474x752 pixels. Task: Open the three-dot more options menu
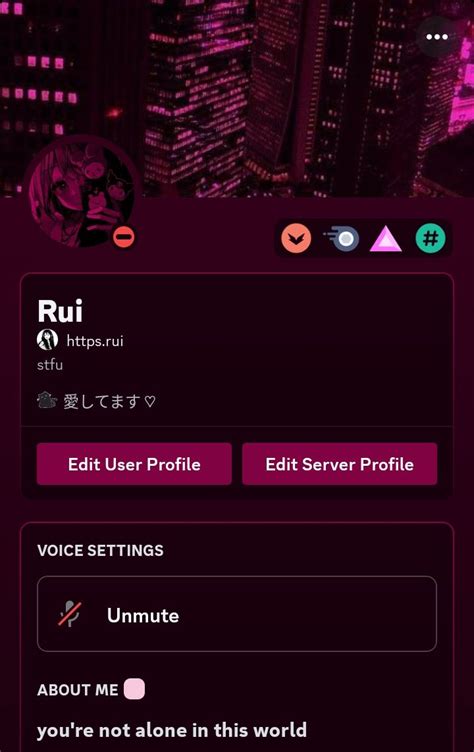coord(437,37)
